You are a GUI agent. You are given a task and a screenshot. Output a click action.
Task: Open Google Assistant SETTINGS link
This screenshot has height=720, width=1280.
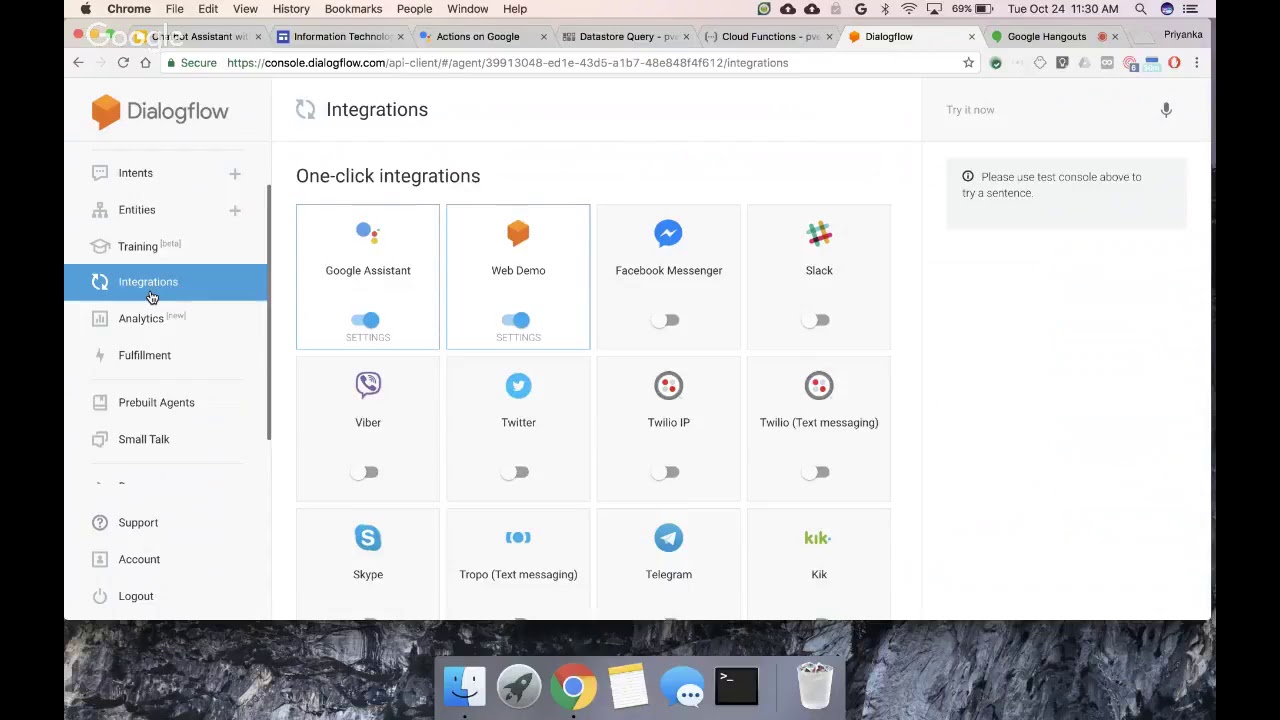tap(368, 338)
